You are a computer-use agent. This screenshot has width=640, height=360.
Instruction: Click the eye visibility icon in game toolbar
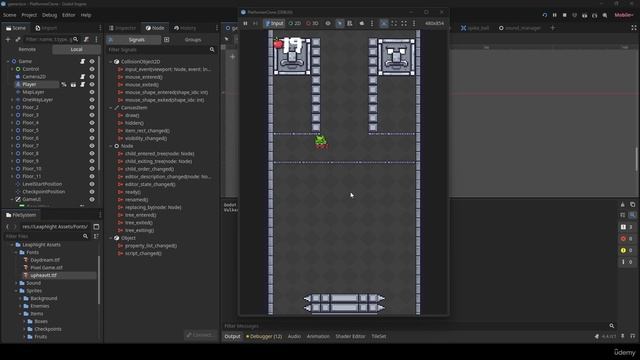pyautogui.click(x=328, y=24)
